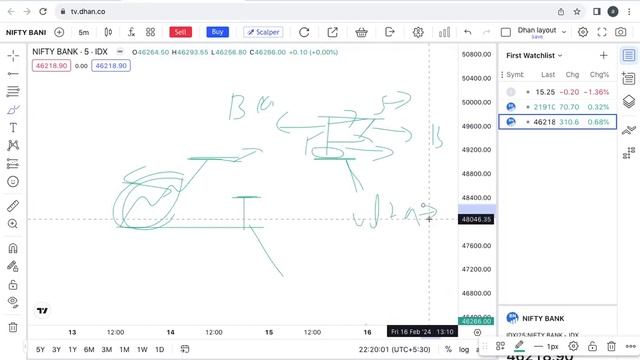Click the pop-out chart icon
640x360 pixels.
(333, 32)
